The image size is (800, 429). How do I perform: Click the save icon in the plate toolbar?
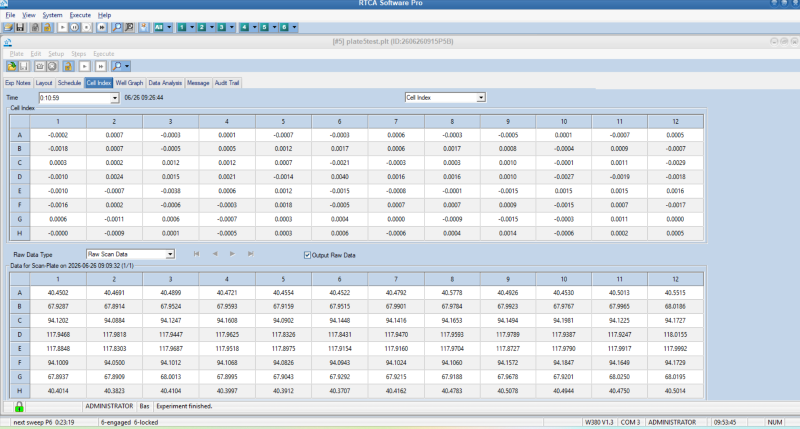pyautogui.click(x=23, y=66)
